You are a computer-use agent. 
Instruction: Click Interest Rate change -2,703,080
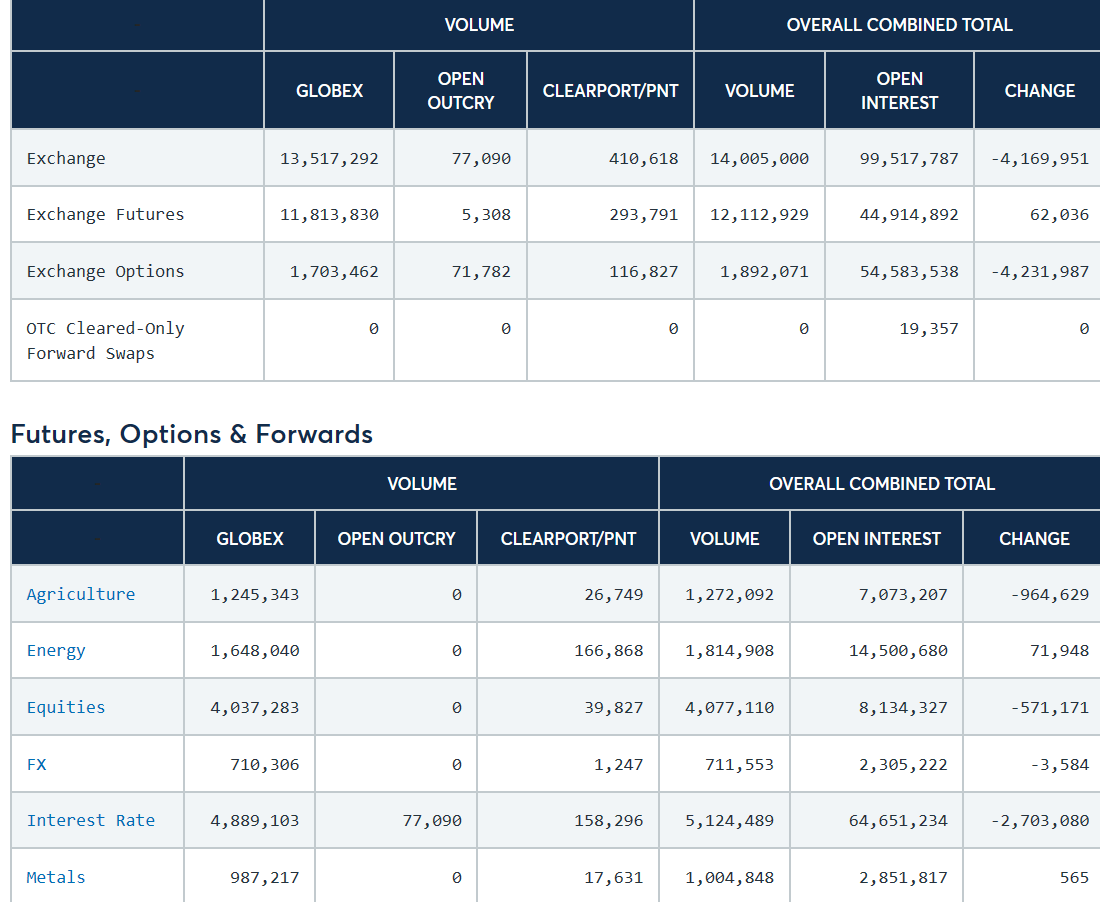click(x=1040, y=821)
